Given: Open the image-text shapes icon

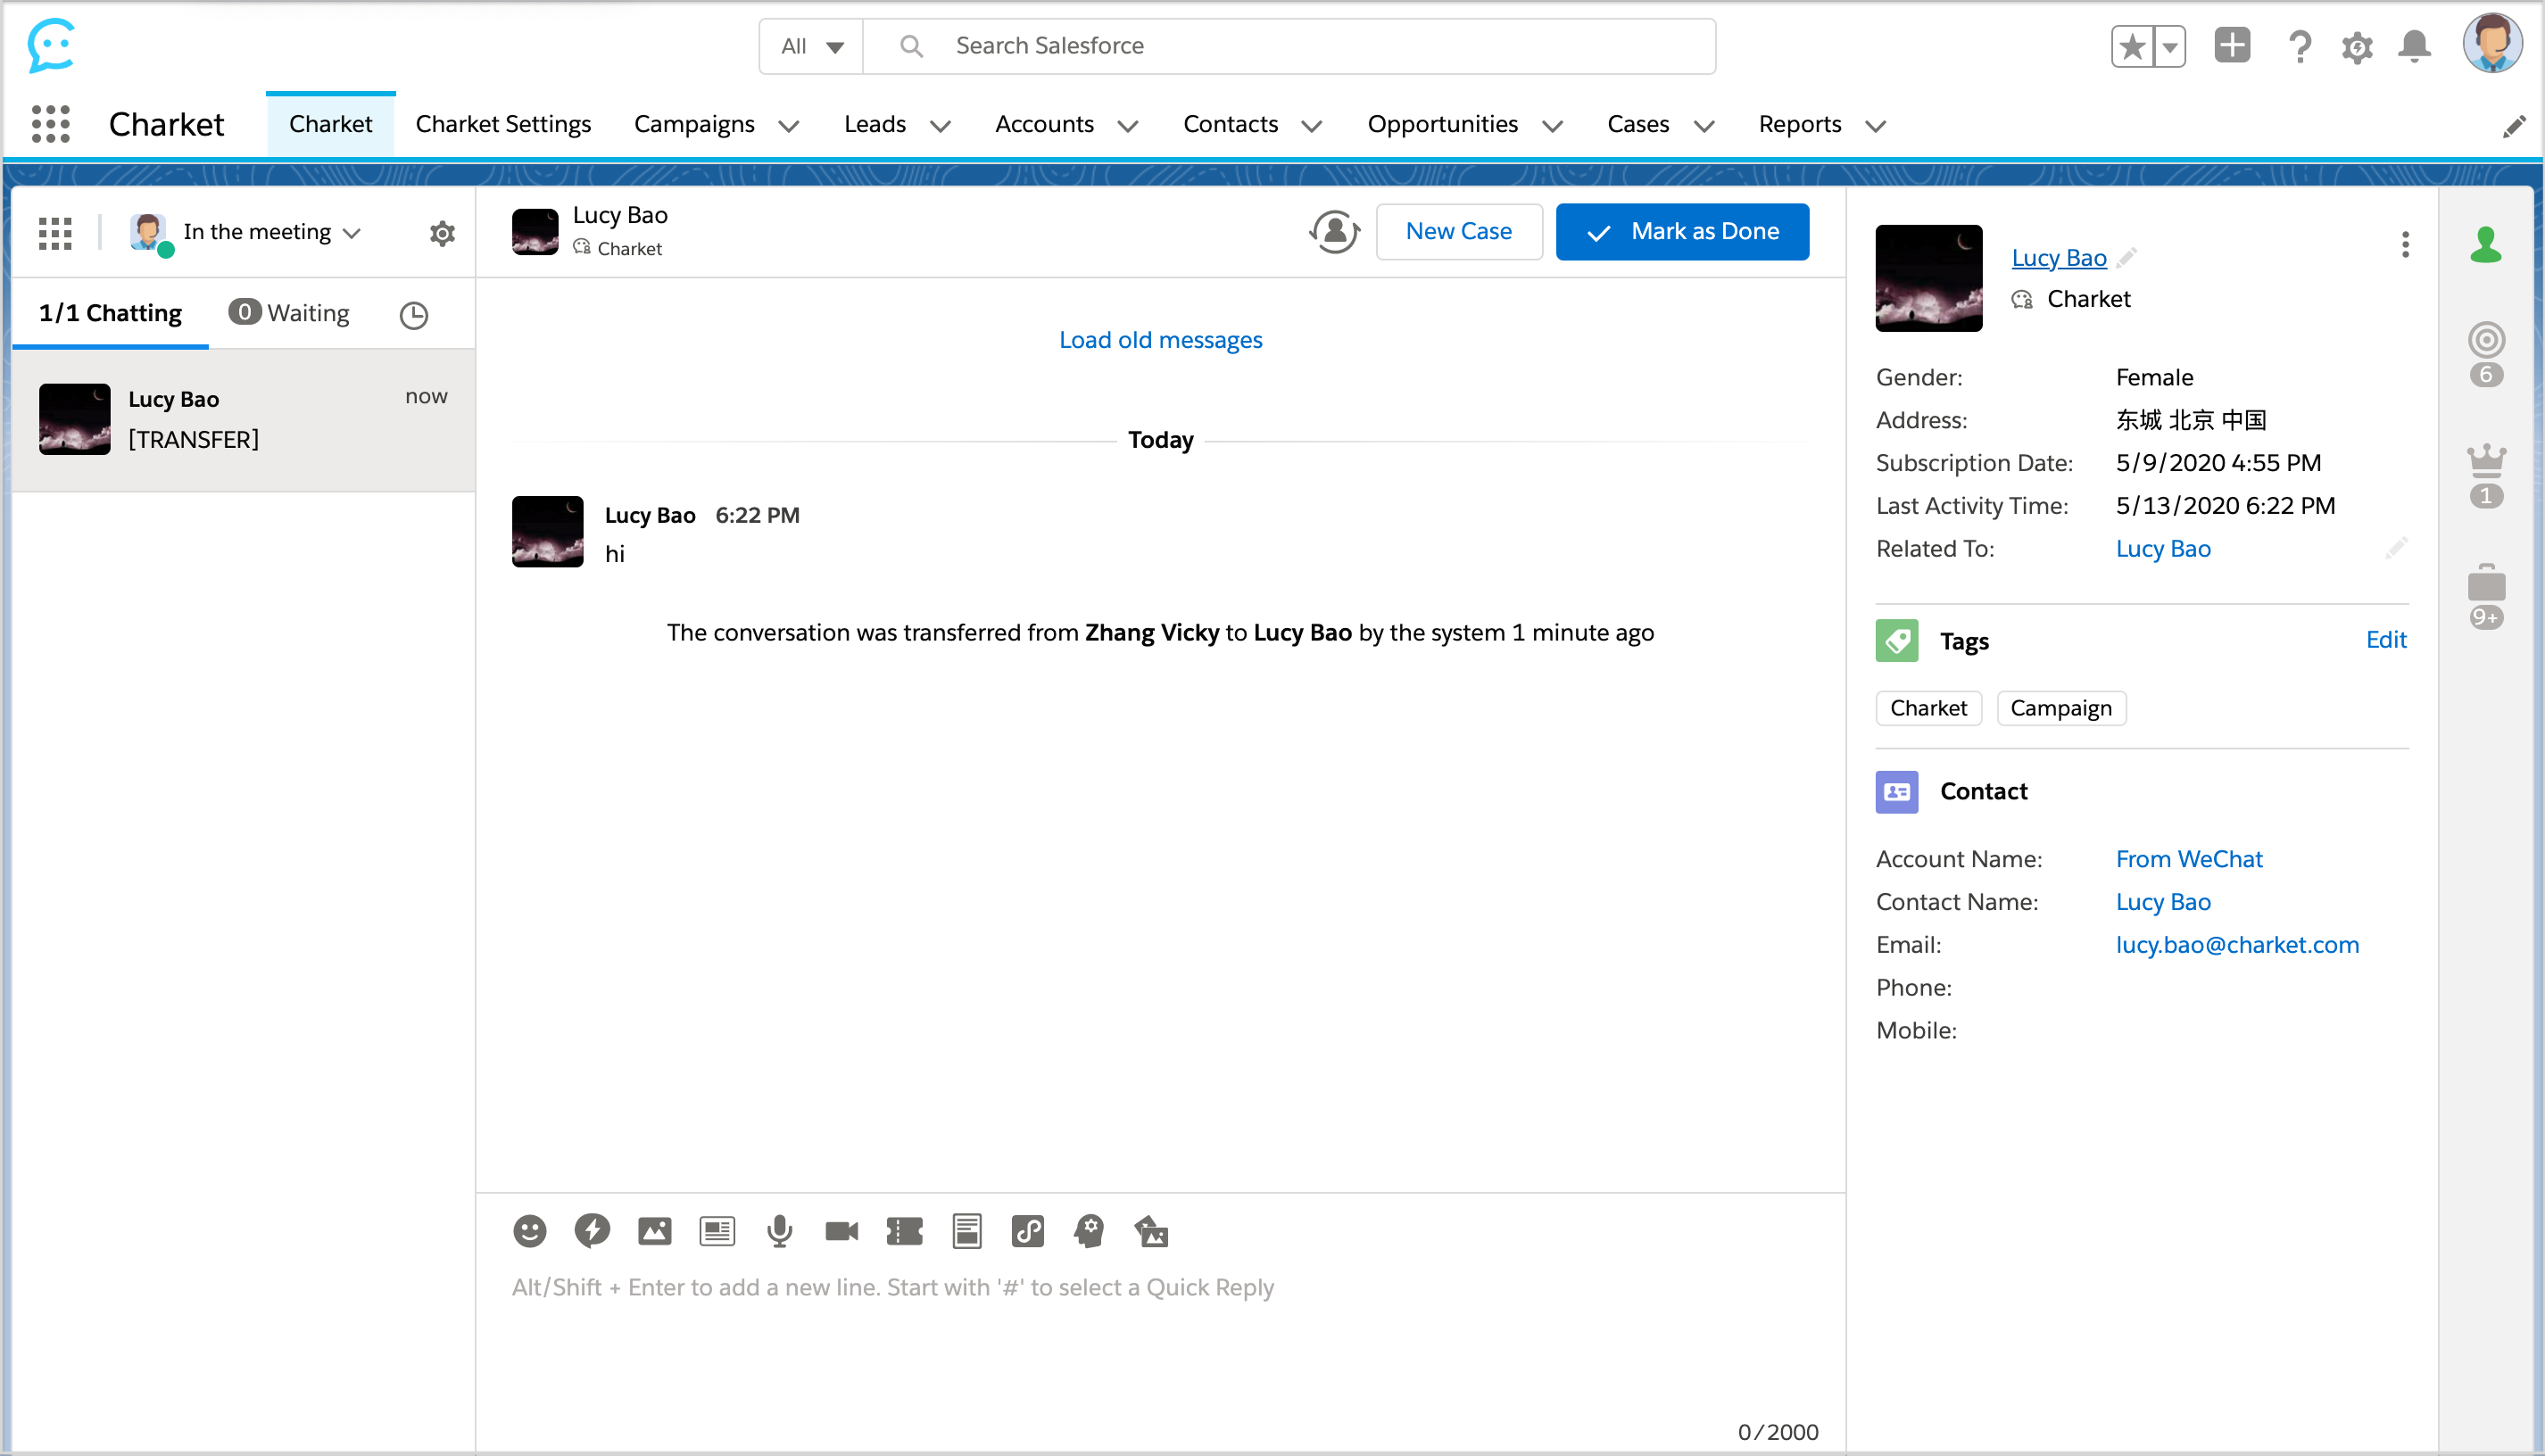Looking at the screenshot, I should (1151, 1231).
